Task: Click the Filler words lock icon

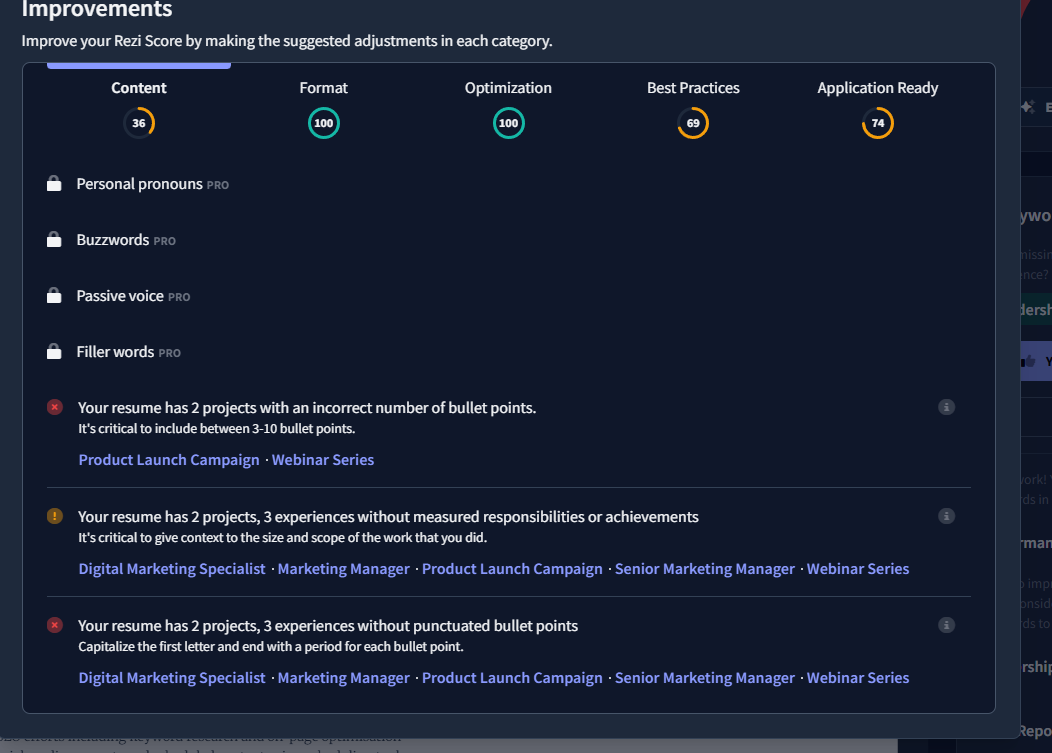Action: pos(54,352)
